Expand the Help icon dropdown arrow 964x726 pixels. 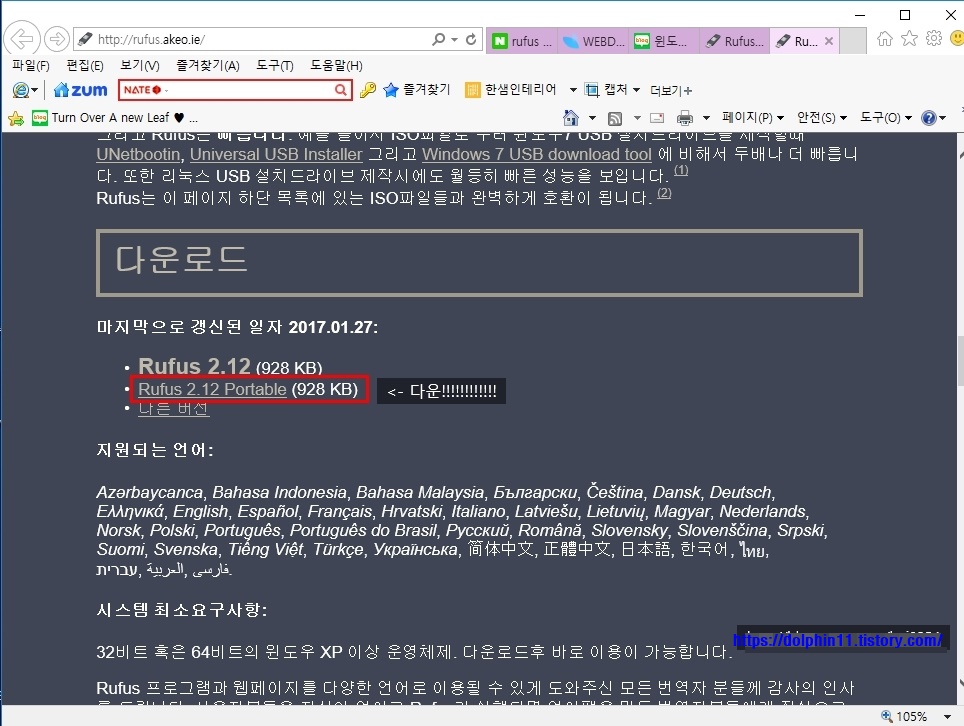coord(942,118)
